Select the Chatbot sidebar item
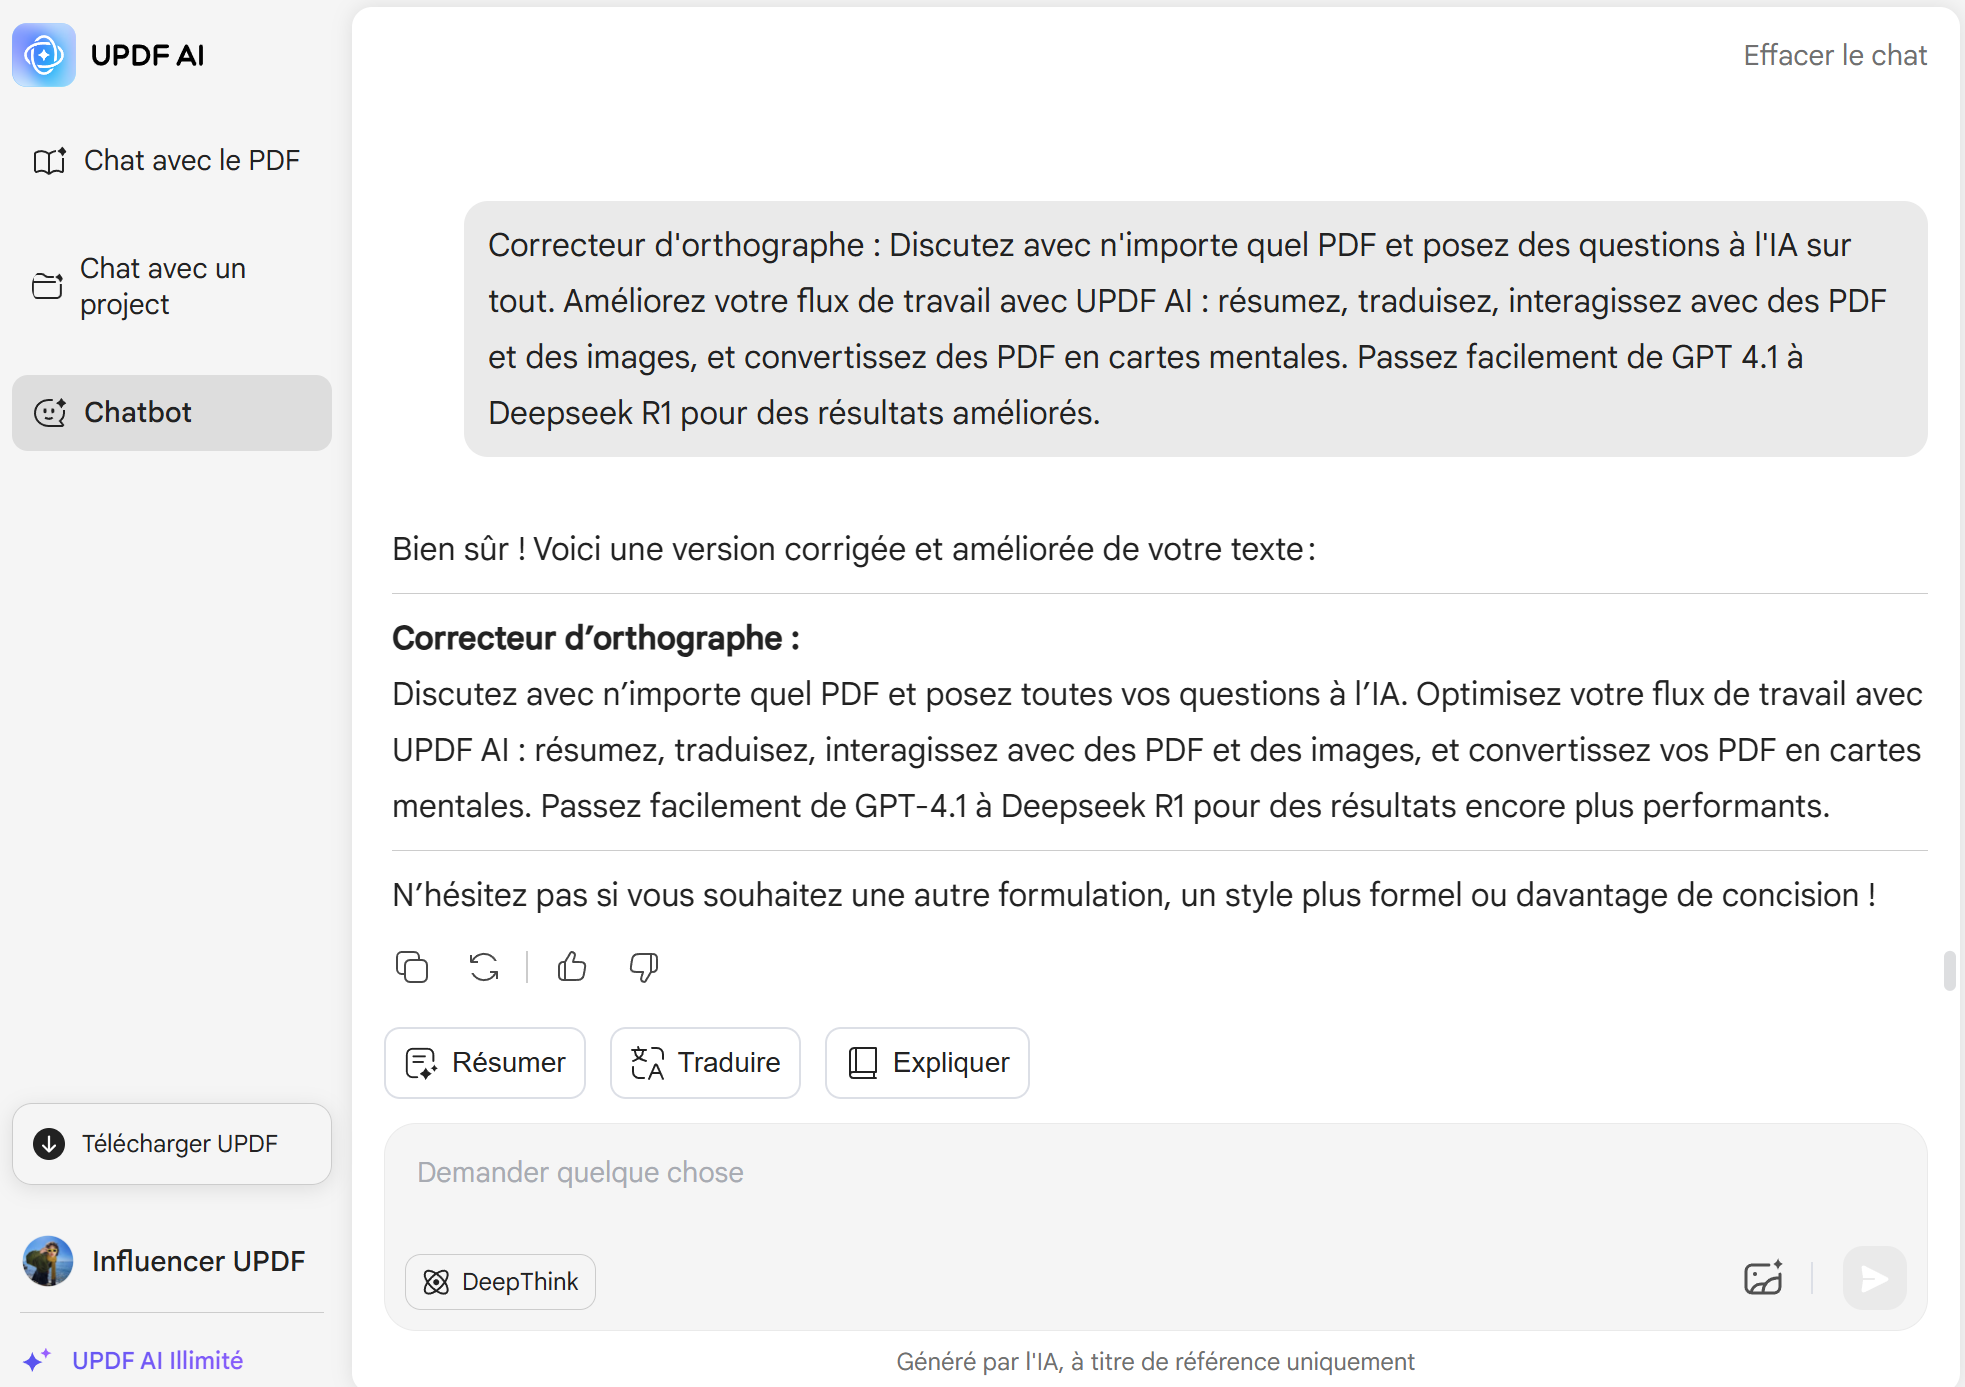The width and height of the screenshot is (1965, 1387). coord(172,413)
